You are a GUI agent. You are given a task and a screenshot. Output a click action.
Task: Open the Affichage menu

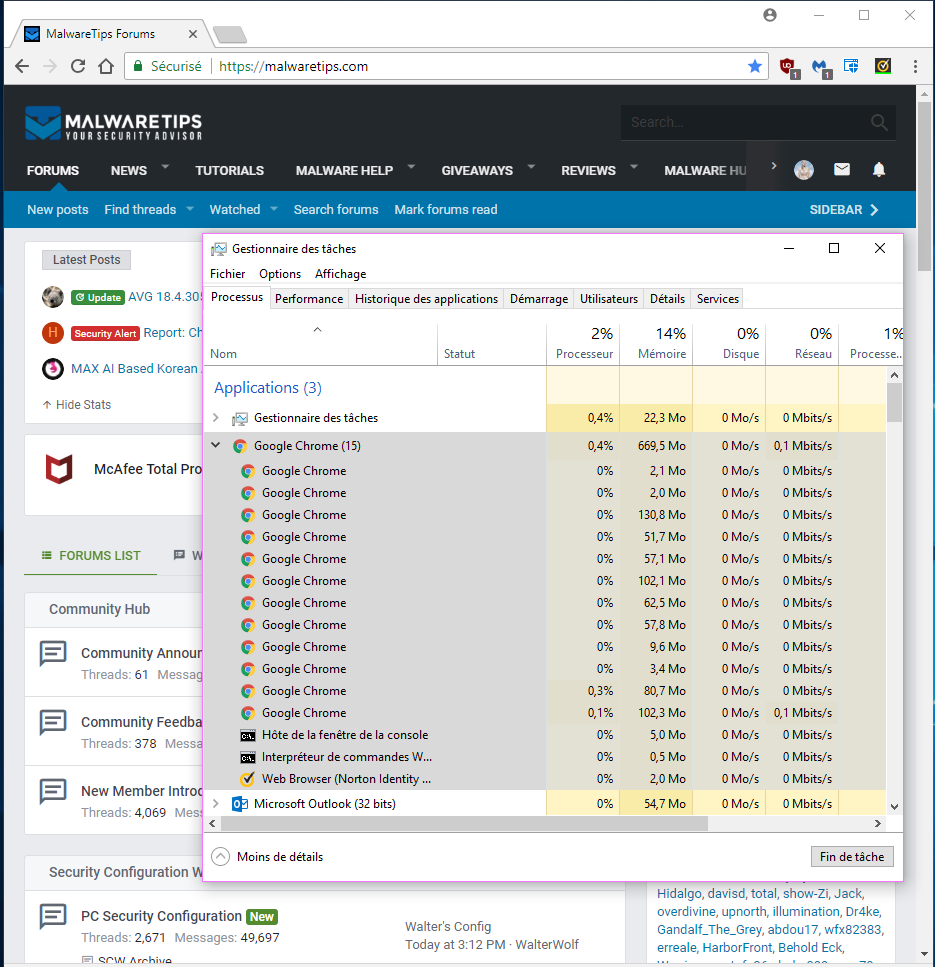pyautogui.click(x=340, y=274)
